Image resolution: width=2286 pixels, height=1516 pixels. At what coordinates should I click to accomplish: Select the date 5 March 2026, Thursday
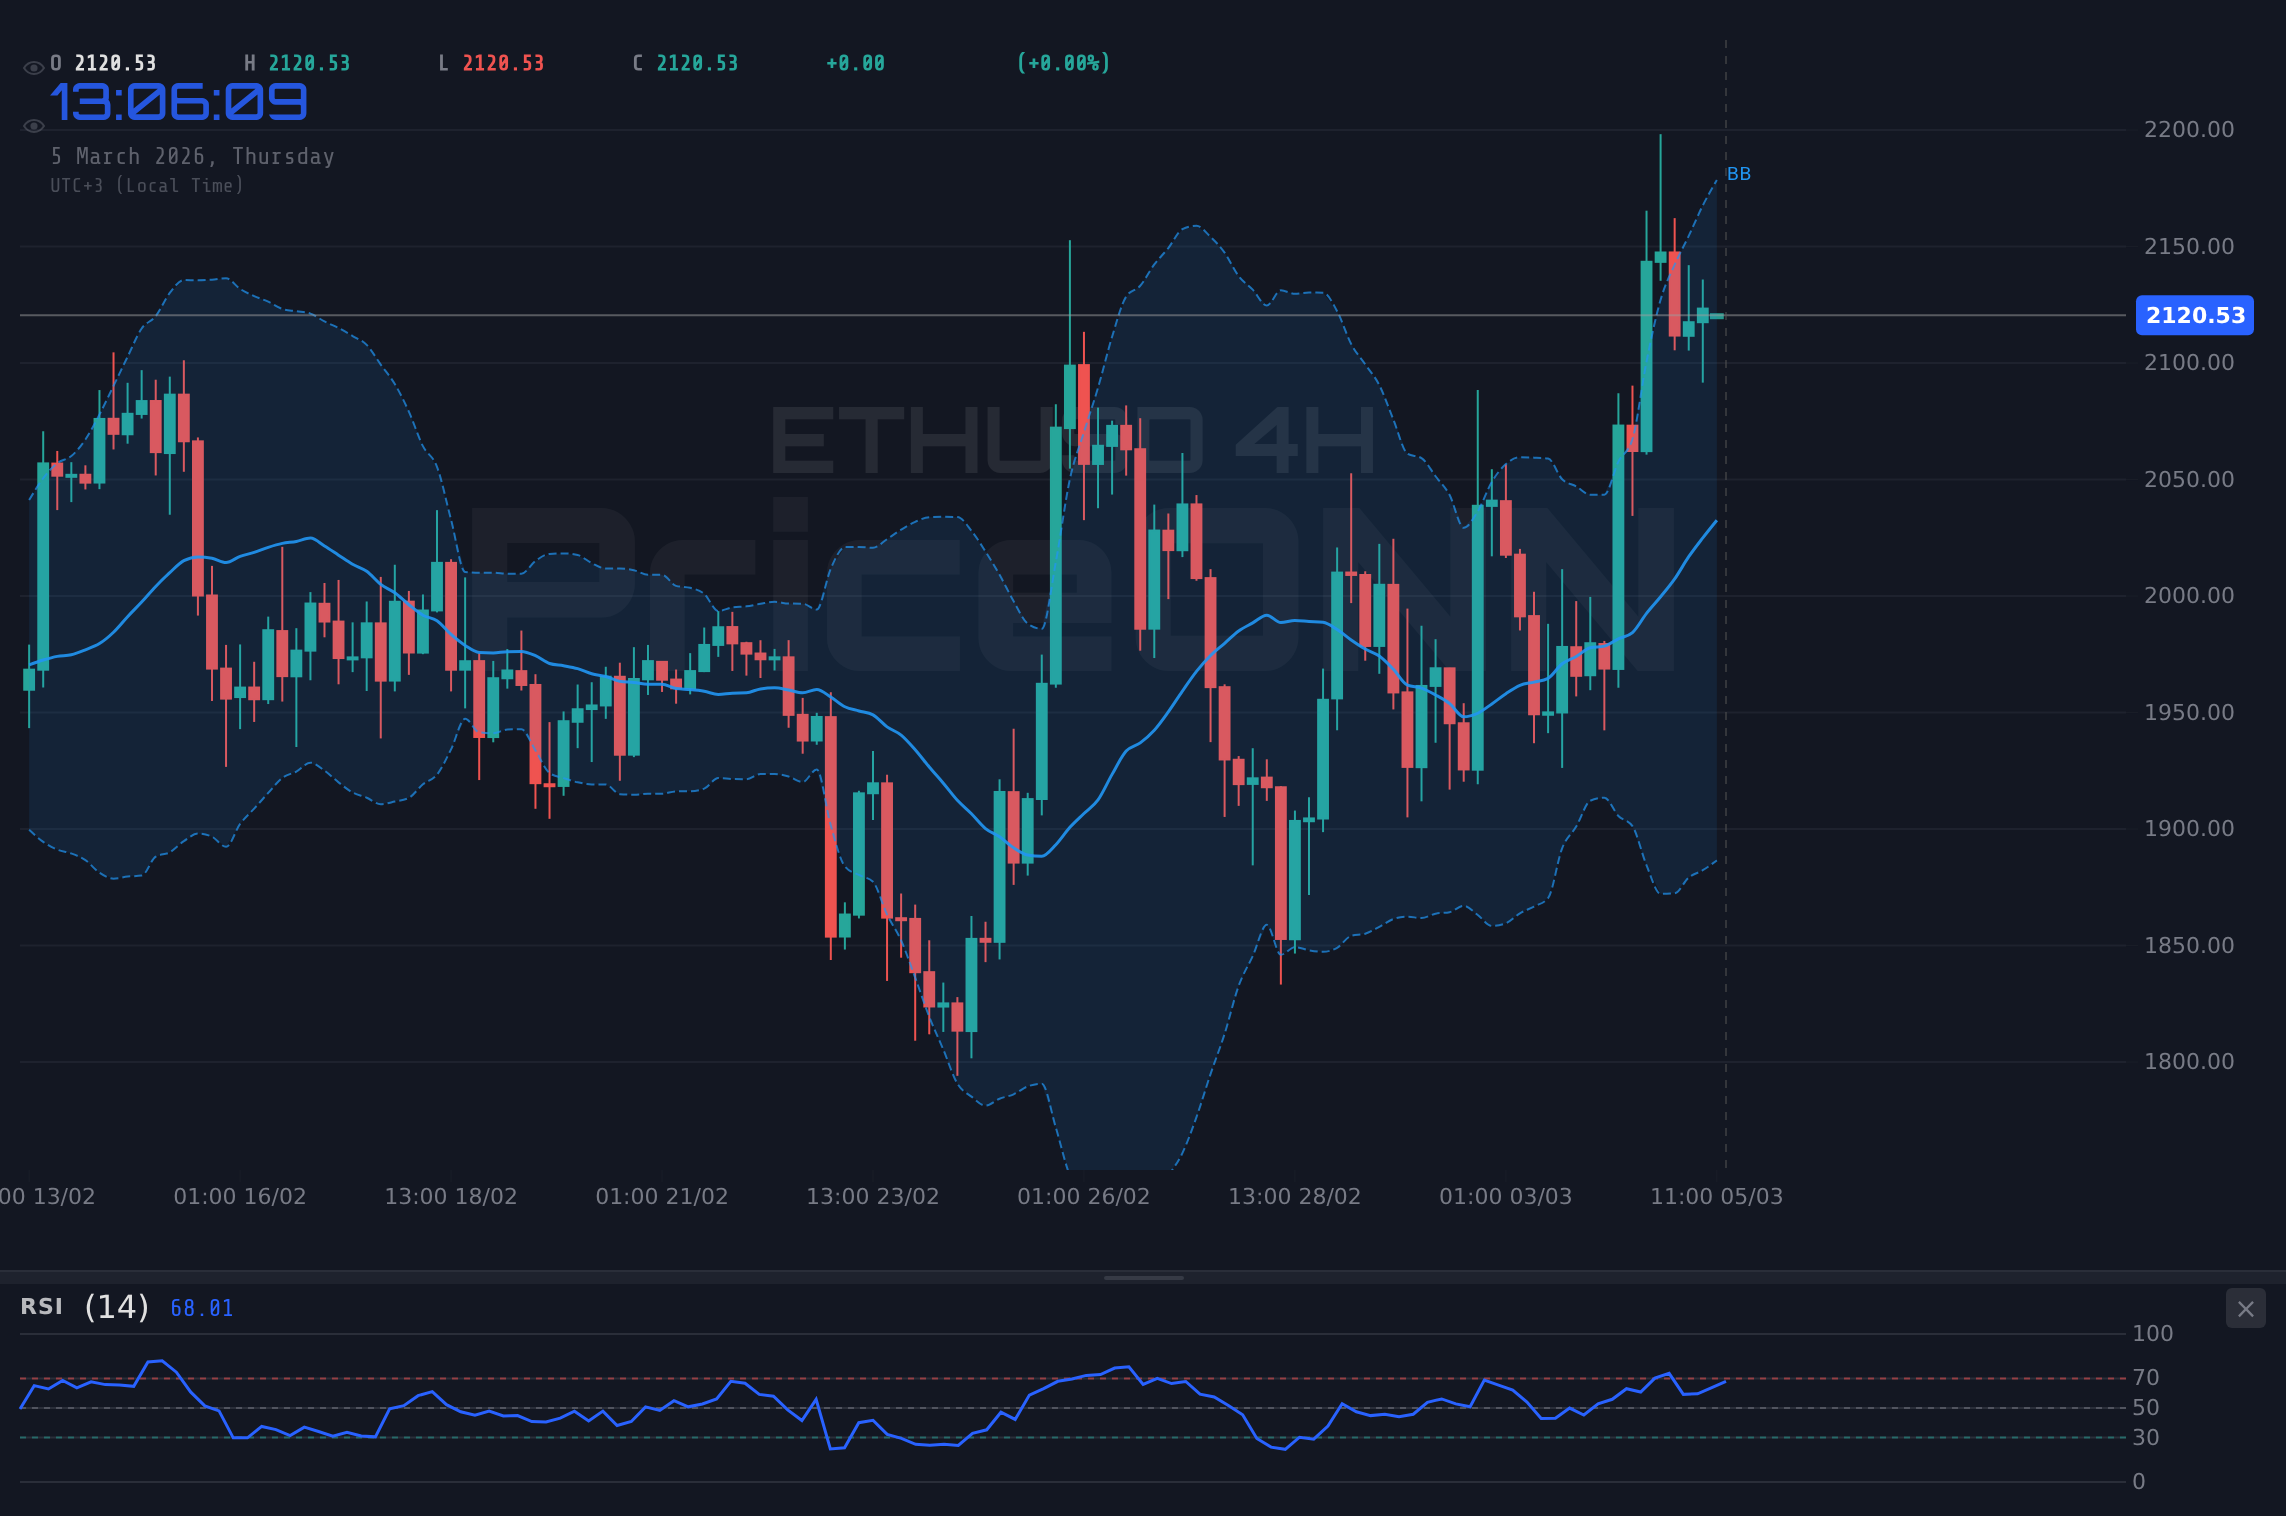click(x=193, y=156)
